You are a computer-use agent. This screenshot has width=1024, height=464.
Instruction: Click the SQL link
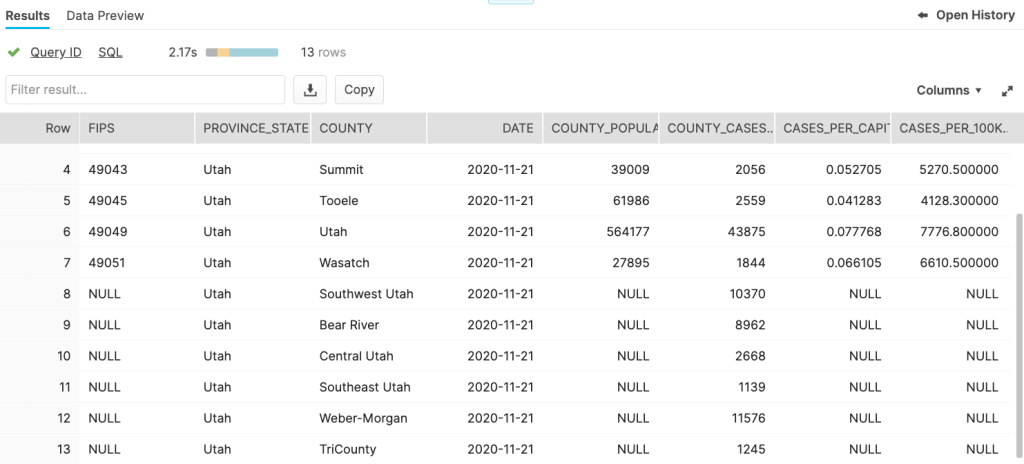[110, 52]
